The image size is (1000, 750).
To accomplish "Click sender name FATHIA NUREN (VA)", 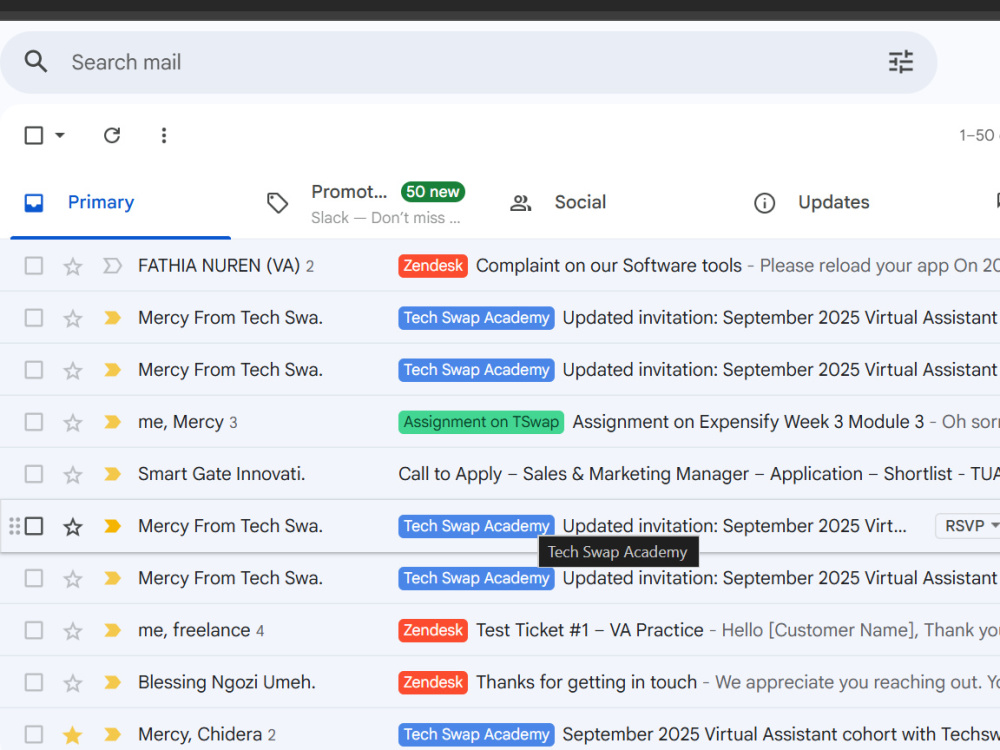I will pyautogui.click(x=219, y=265).
